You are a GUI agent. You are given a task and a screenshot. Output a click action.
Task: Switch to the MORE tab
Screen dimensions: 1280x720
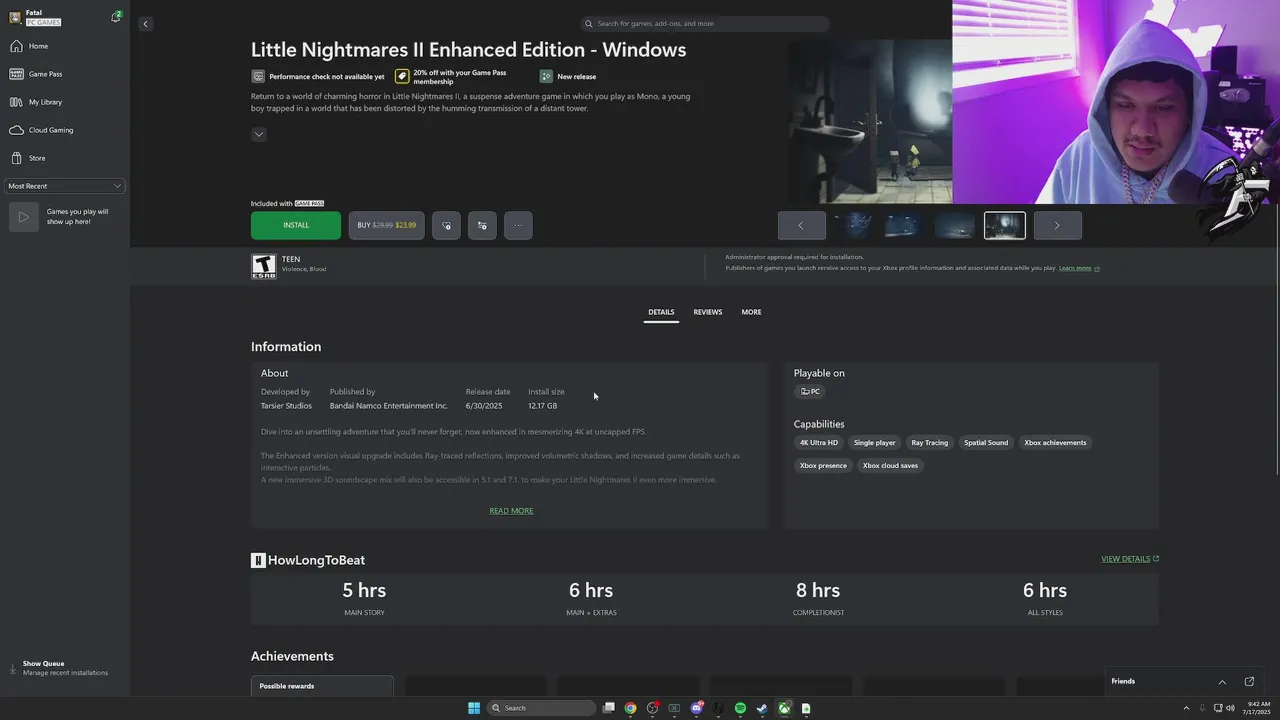[x=751, y=312]
